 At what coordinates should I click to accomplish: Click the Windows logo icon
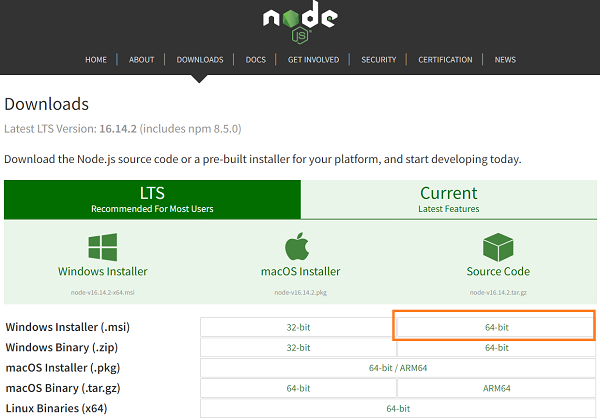pos(103,247)
